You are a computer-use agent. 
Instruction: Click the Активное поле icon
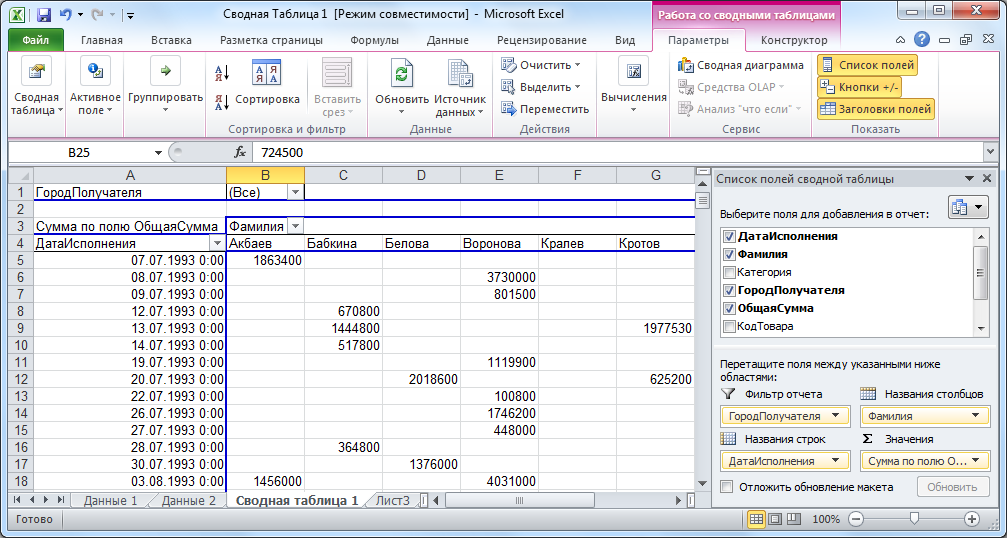tap(95, 70)
